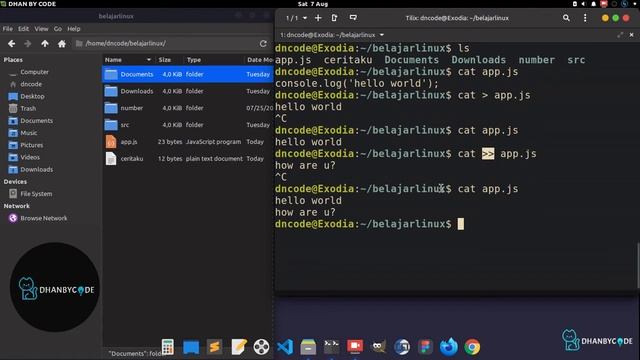
Task: Sort files by the Size column
Action: pos(169,60)
